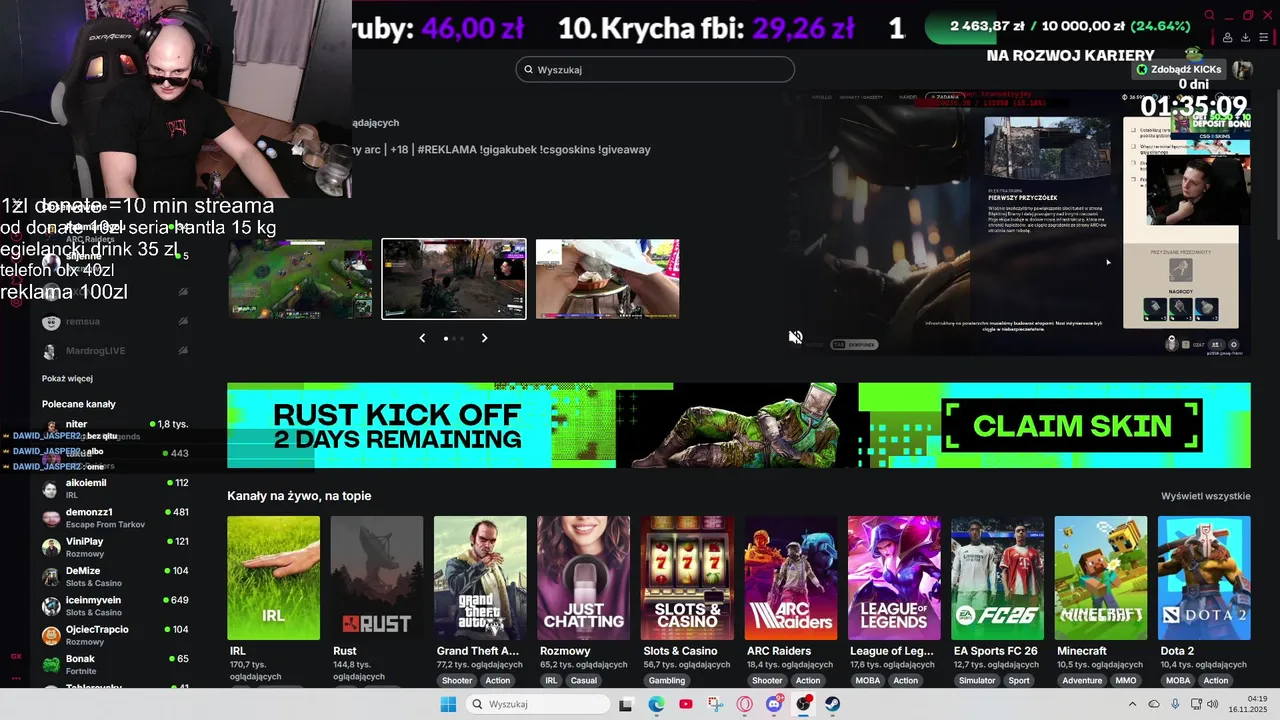
Task: Select the first carousel pagination dot
Action: tap(445, 338)
